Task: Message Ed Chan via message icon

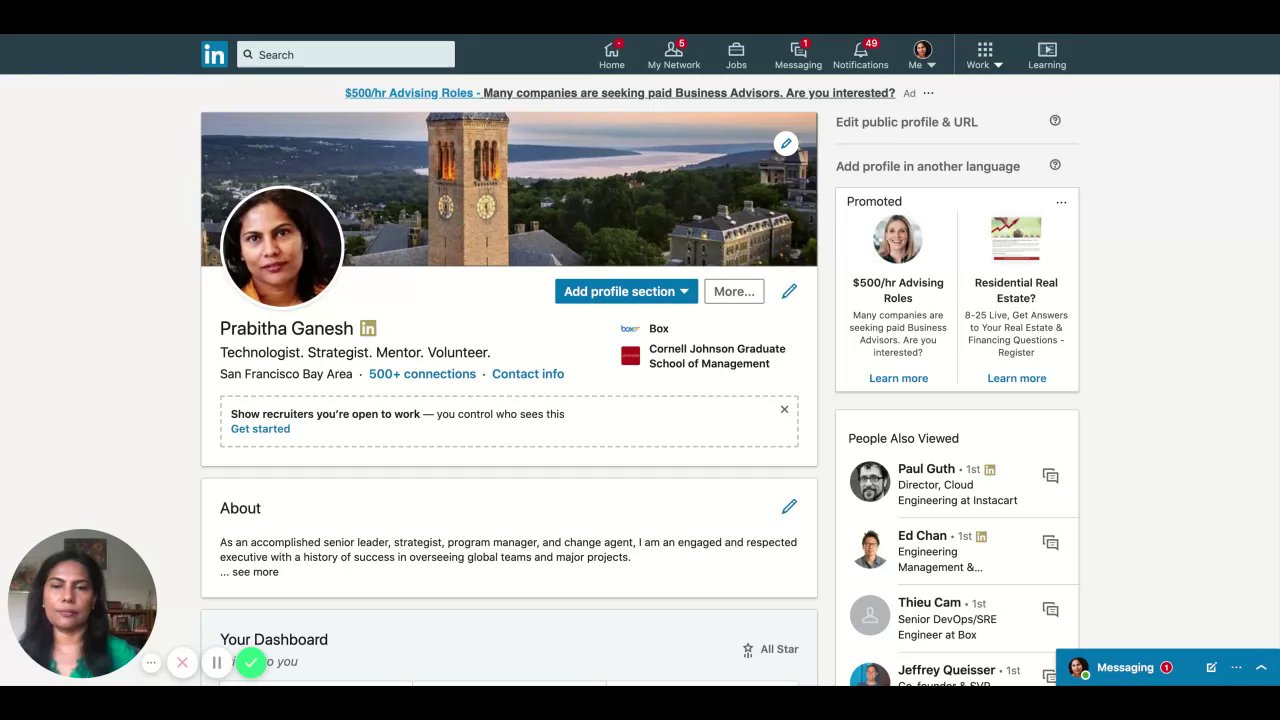Action: 1050,543
